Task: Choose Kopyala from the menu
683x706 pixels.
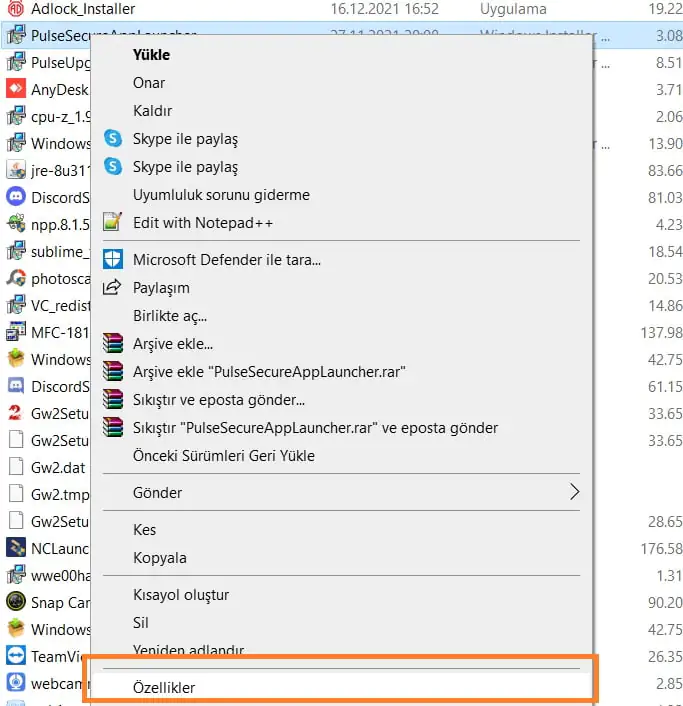Action: coord(341,558)
